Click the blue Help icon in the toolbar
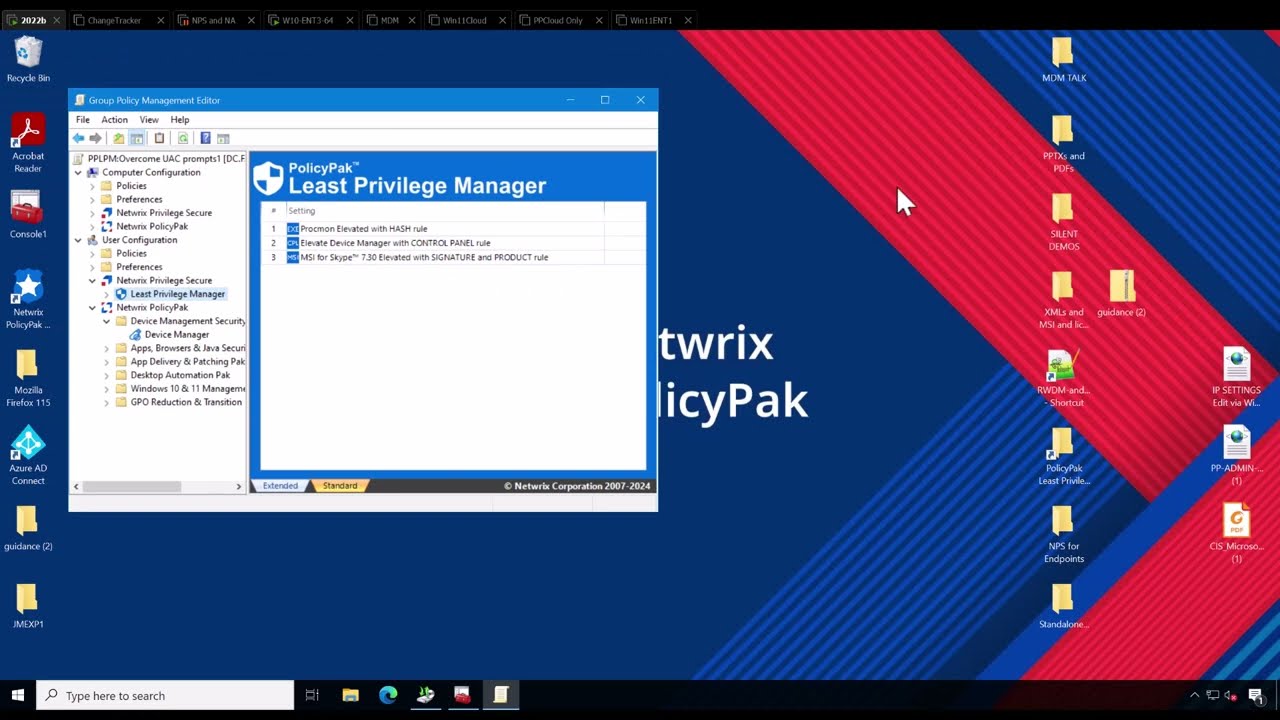Screen dimensions: 1280x720 [x=205, y=138]
